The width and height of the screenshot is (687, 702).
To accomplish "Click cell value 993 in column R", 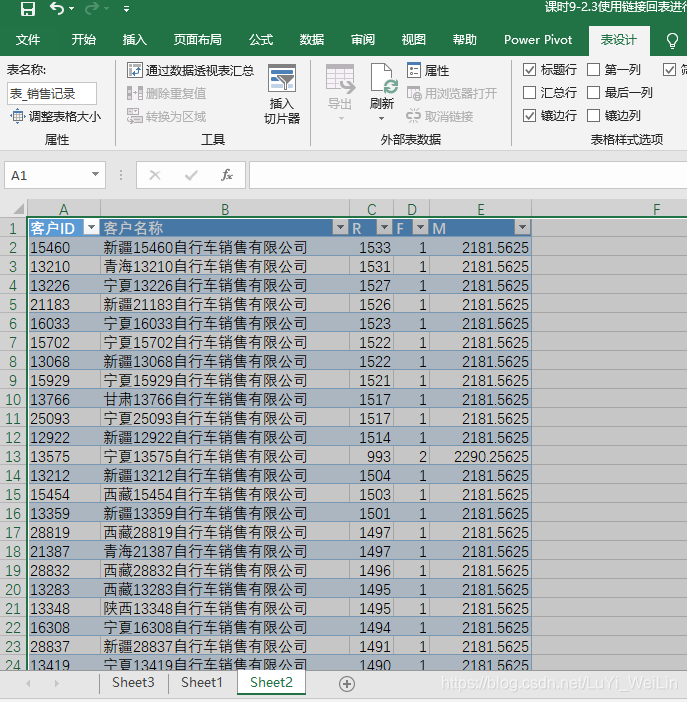I will (371, 456).
